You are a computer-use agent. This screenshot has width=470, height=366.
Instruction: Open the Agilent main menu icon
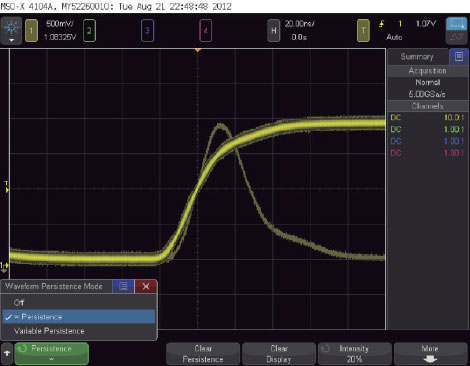[11, 31]
